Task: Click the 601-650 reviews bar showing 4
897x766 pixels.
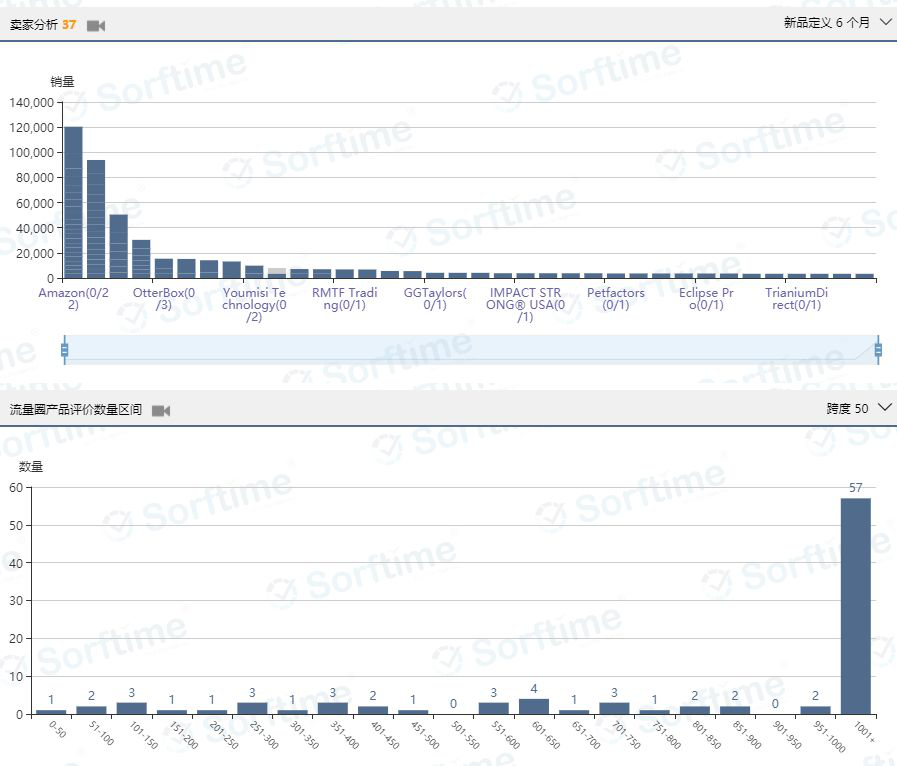Action: coord(533,706)
